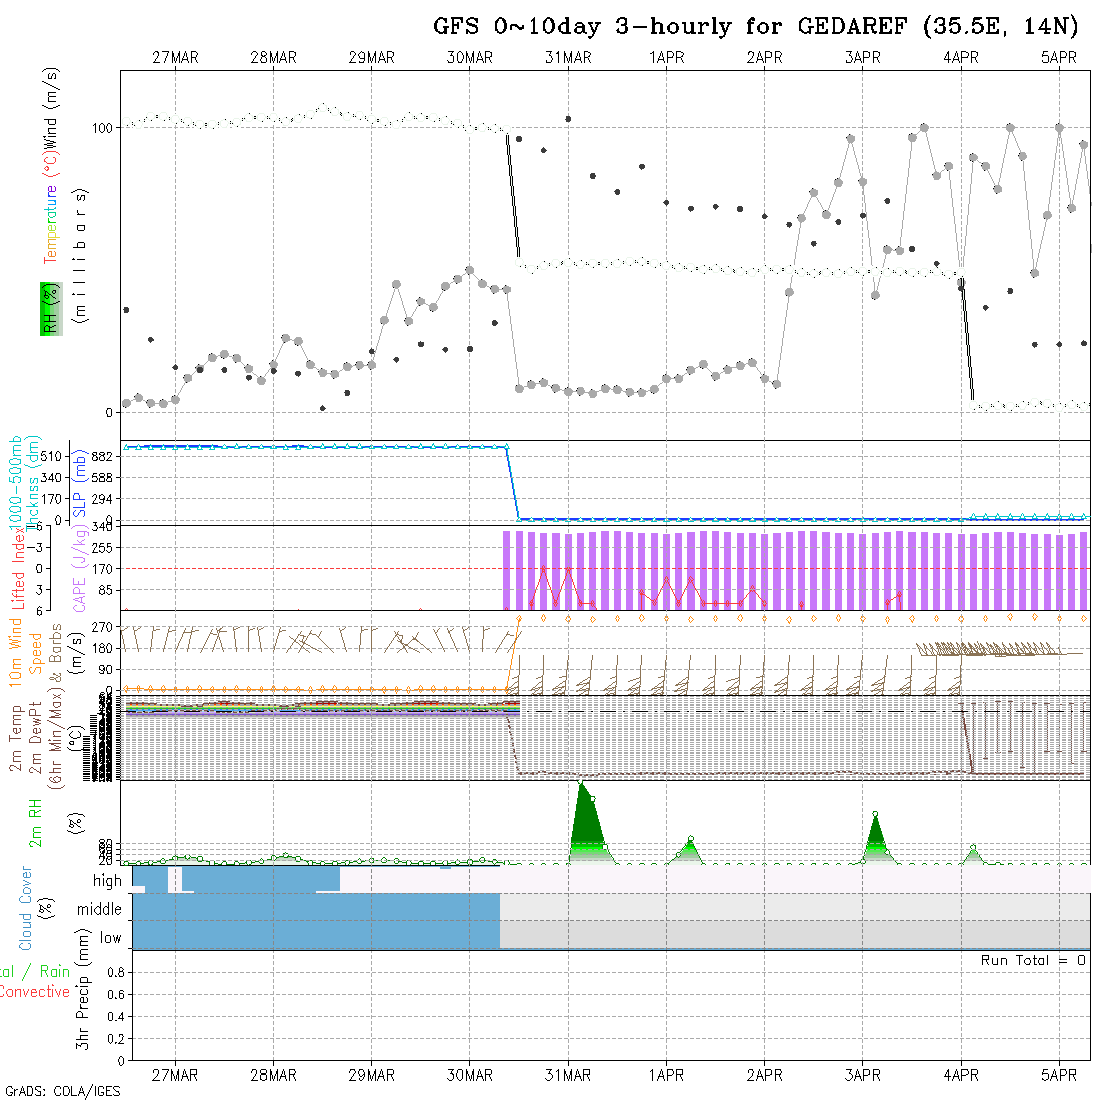Select the "2APR" date label on the top axis
Viewport: 1100px width, 1100px height.
pyautogui.click(x=765, y=58)
